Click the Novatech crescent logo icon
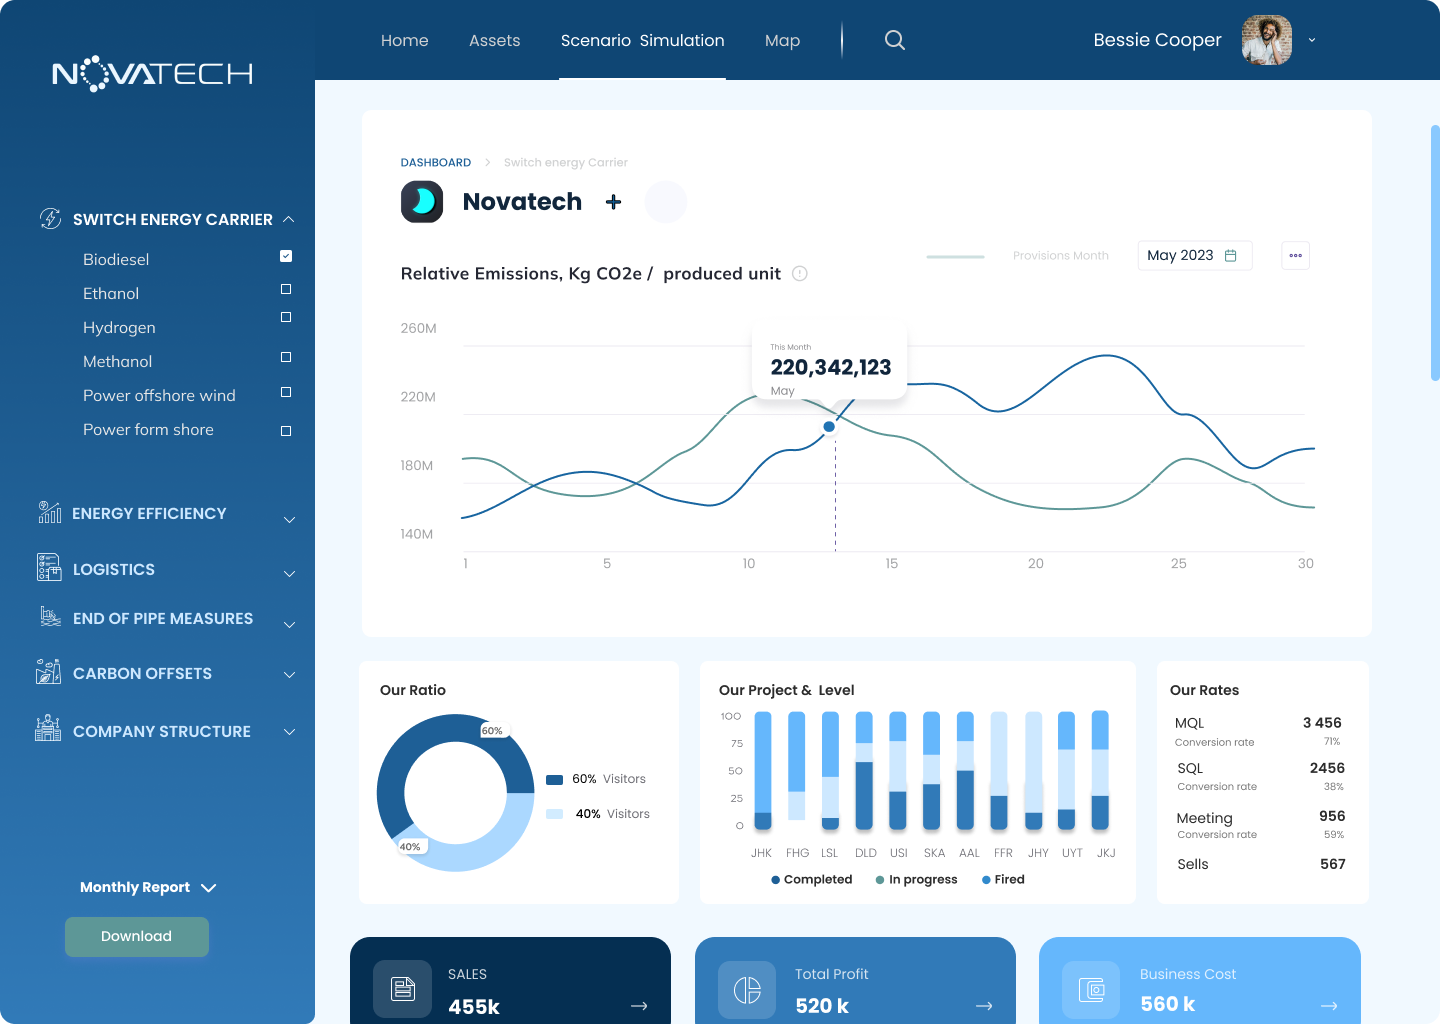Image resolution: width=1440 pixels, height=1024 pixels. point(422,202)
